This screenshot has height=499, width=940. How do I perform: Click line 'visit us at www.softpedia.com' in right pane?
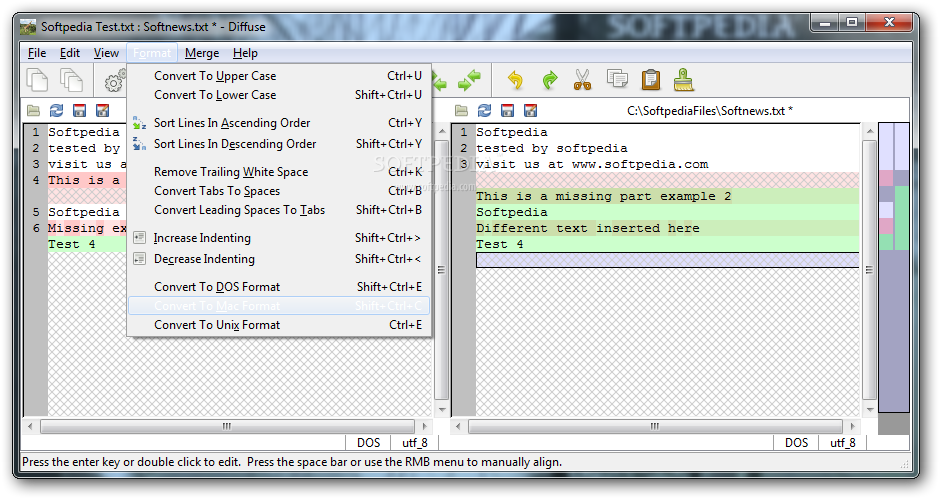592,164
